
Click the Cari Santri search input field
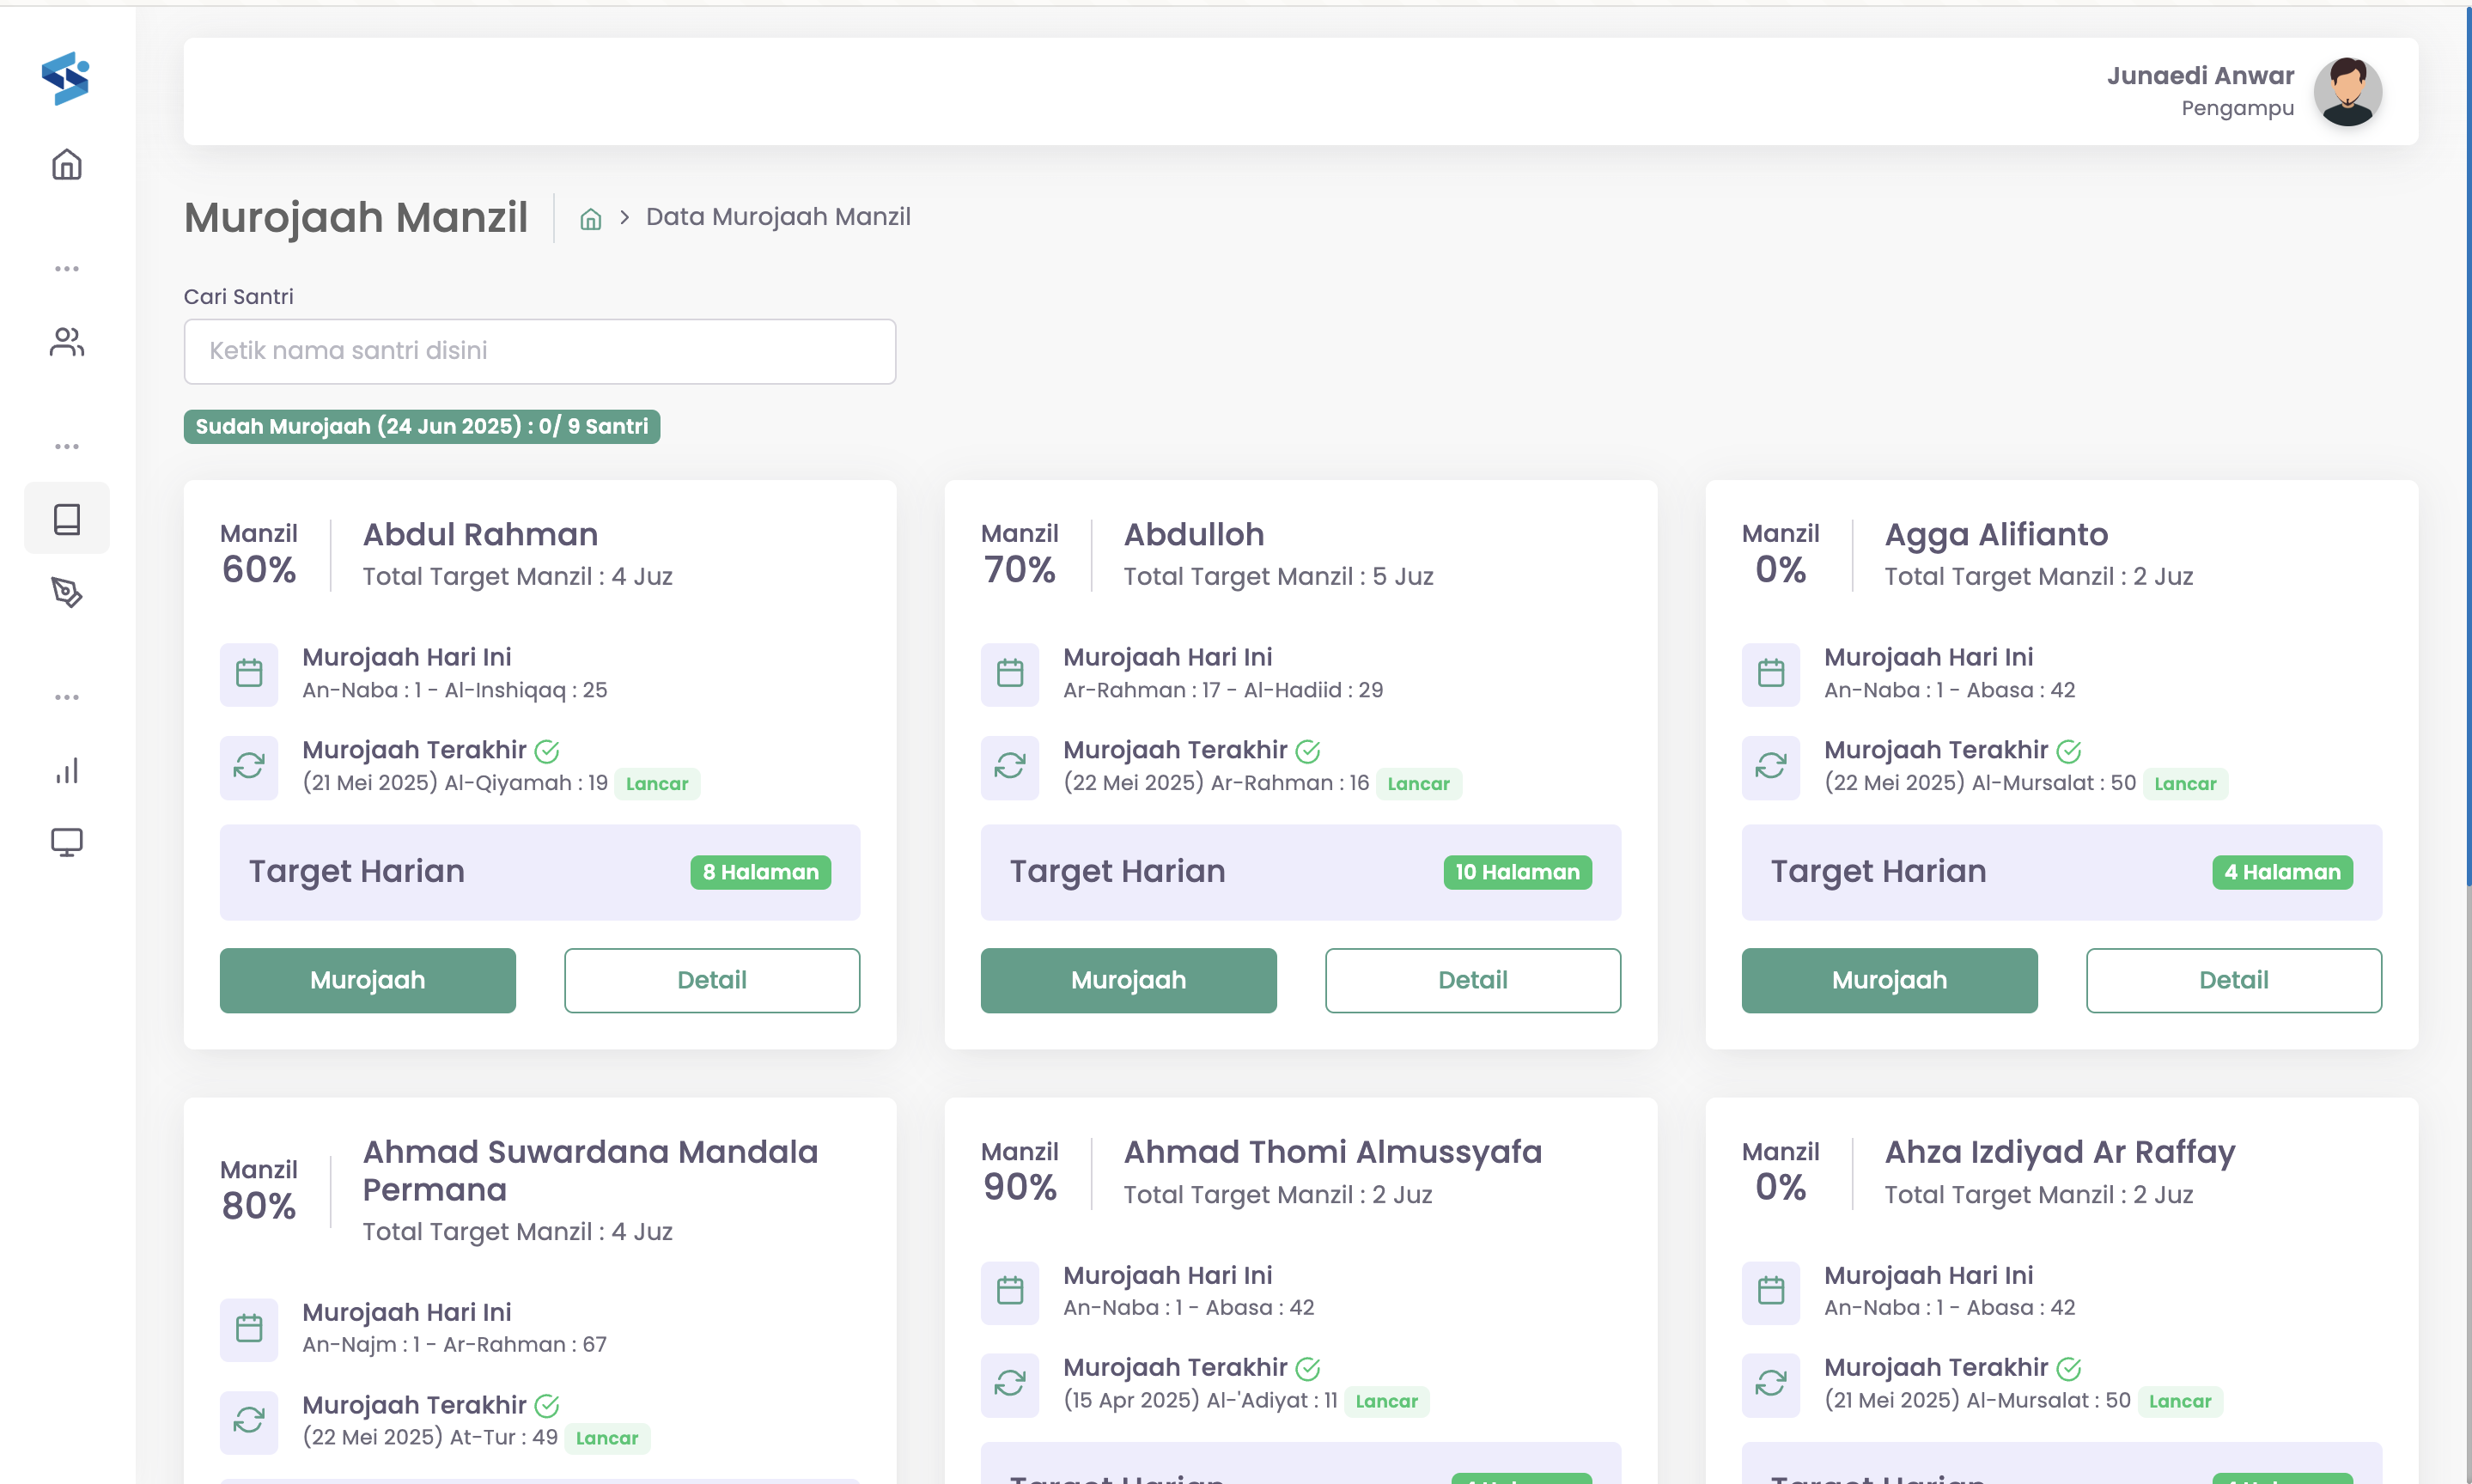tap(539, 351)
